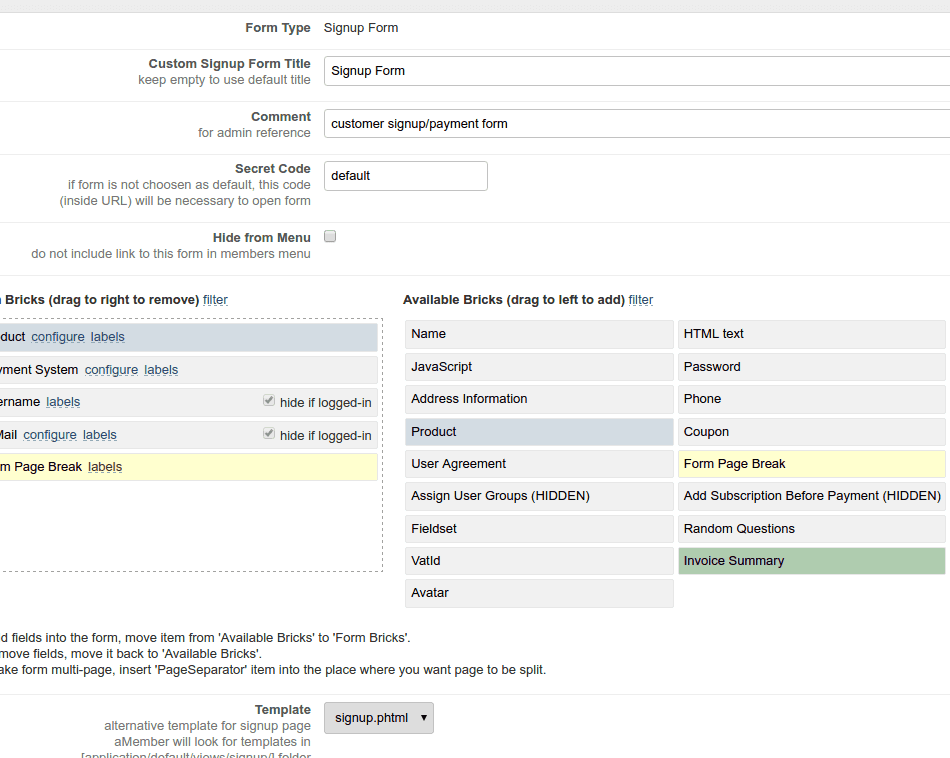The image size is (950, 758).
Task: Select the Coupon available brick
Action: click(x=811, y=432)
